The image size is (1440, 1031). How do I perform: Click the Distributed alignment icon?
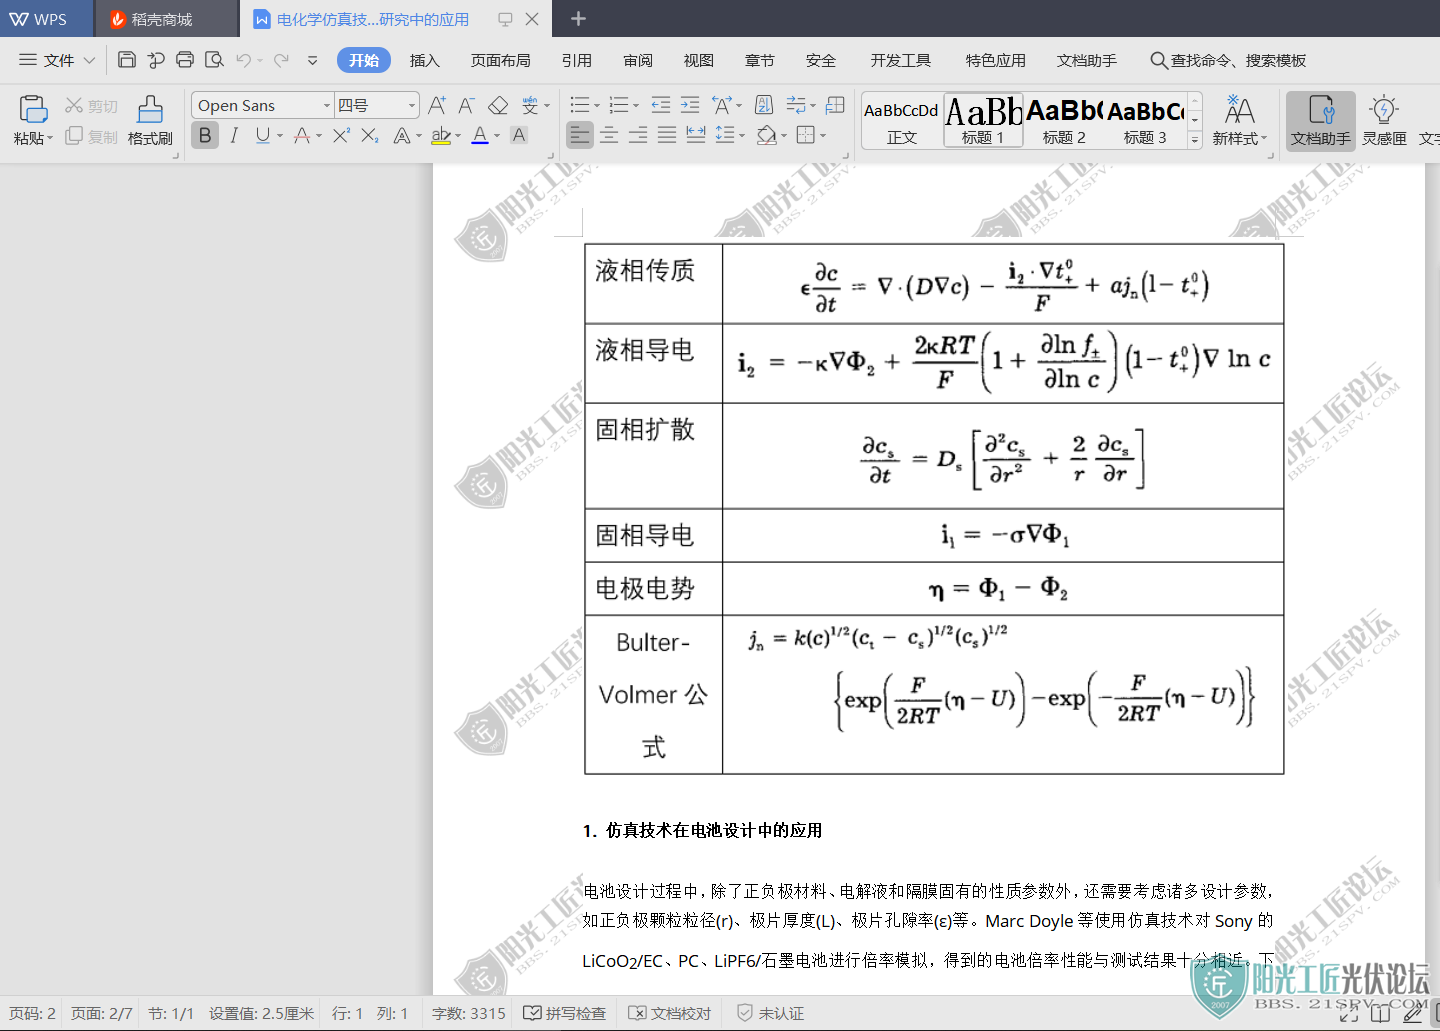[x=696, y=135]
